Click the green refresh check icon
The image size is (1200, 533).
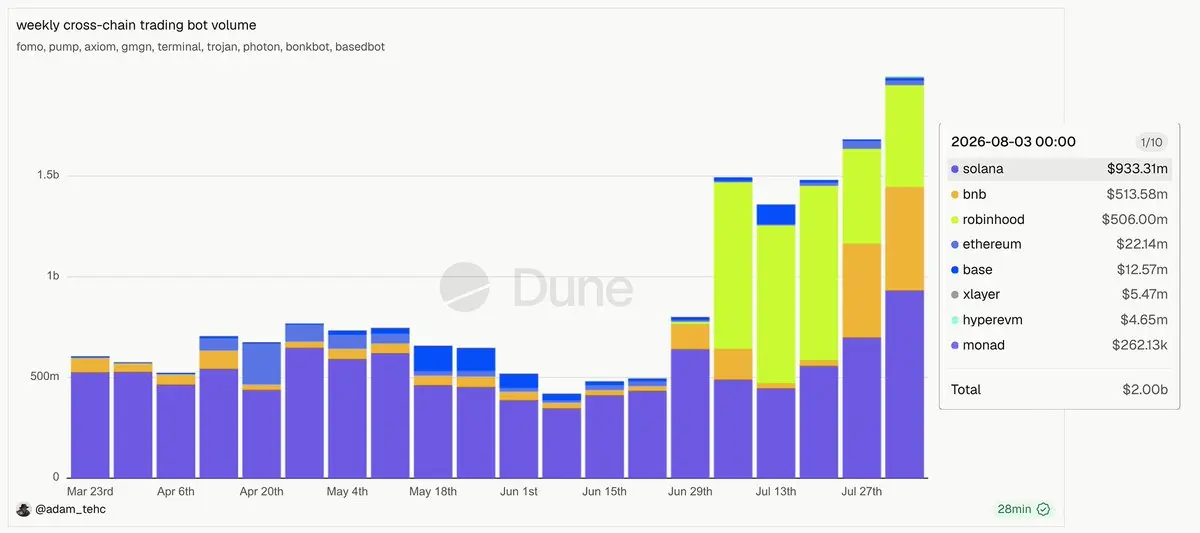pos(1043,509)
